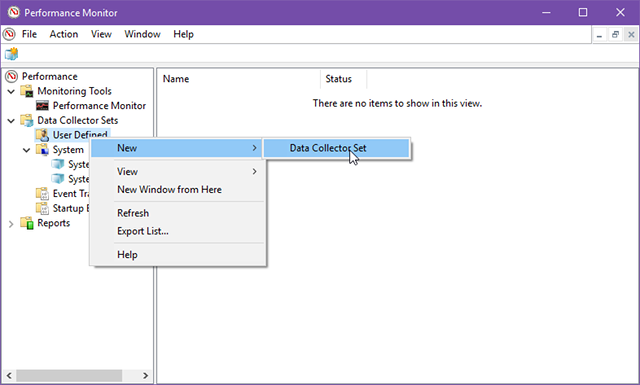Open the File menu

click(x=29, y=34)
